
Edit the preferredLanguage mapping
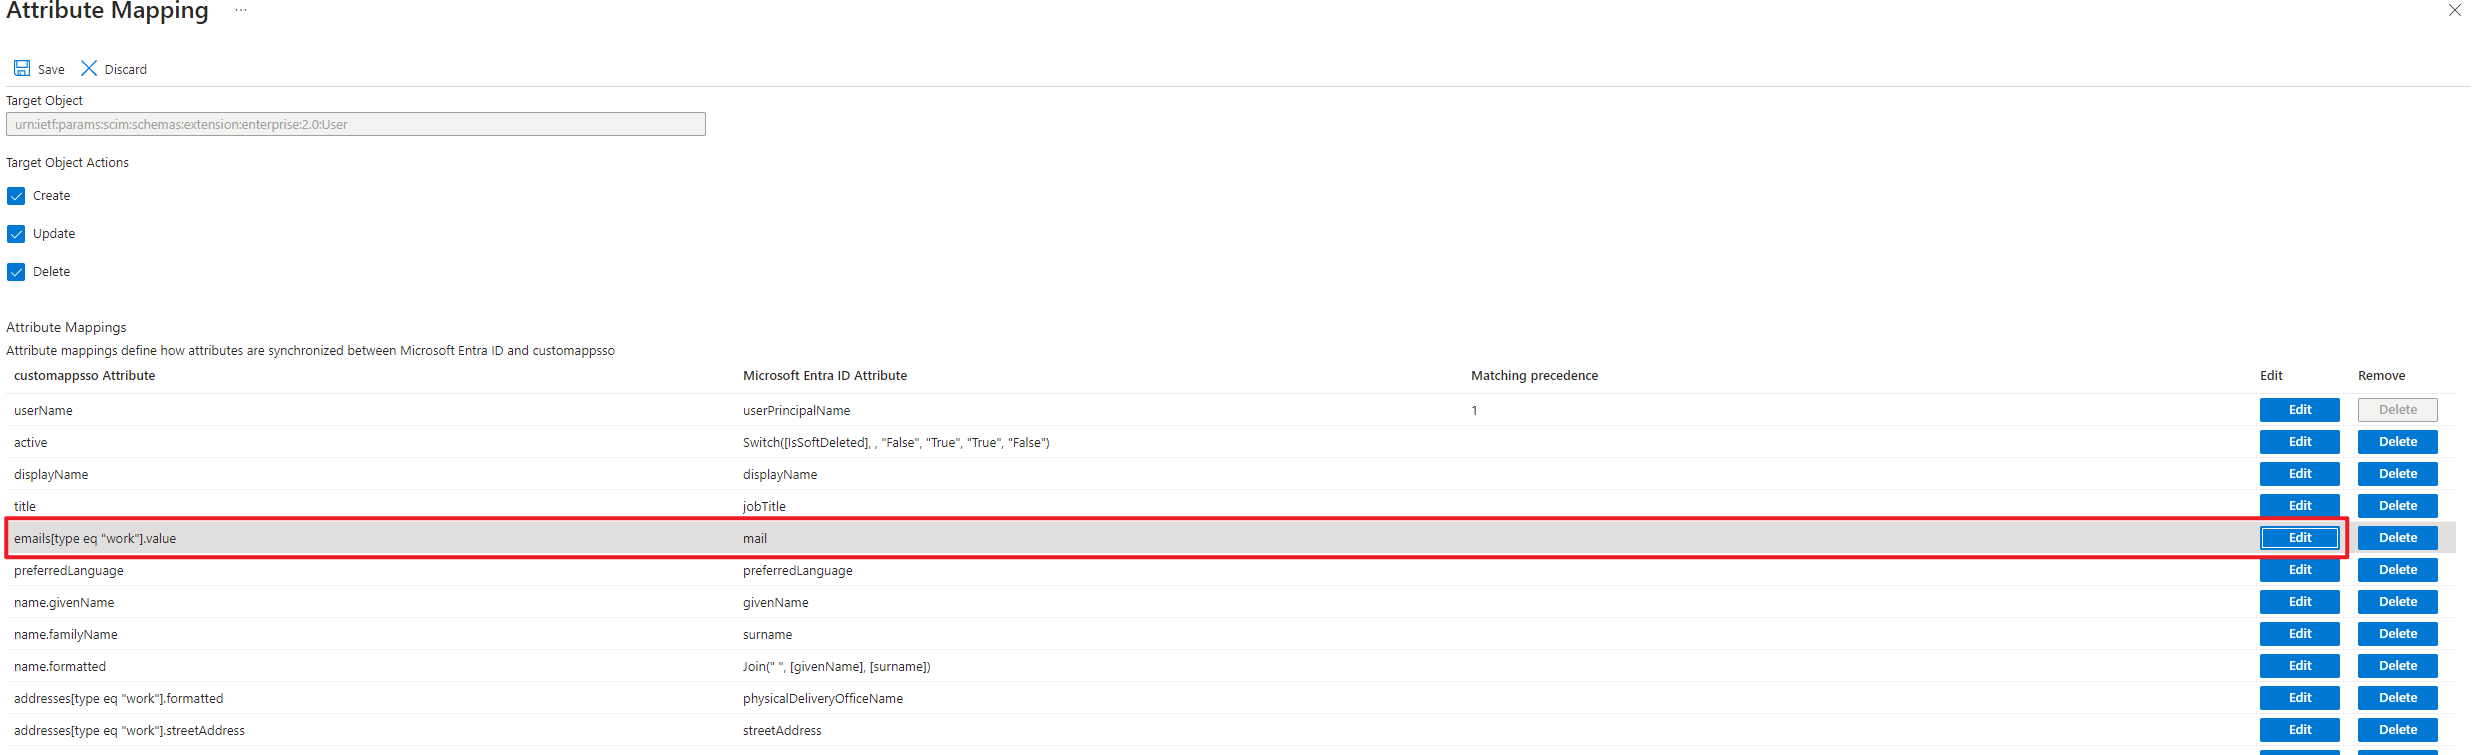coord(2300,570)
